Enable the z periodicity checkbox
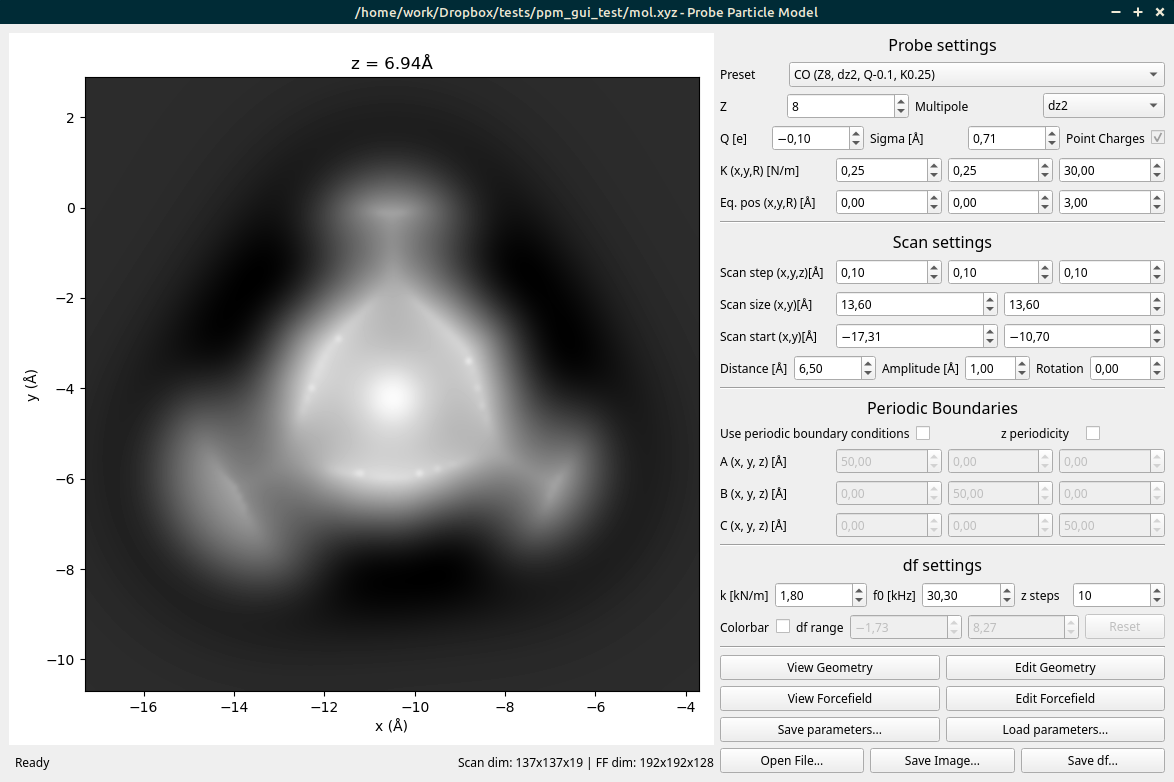The height and width of the screenshot is (782, 1174). click(x=1092, y=433)
